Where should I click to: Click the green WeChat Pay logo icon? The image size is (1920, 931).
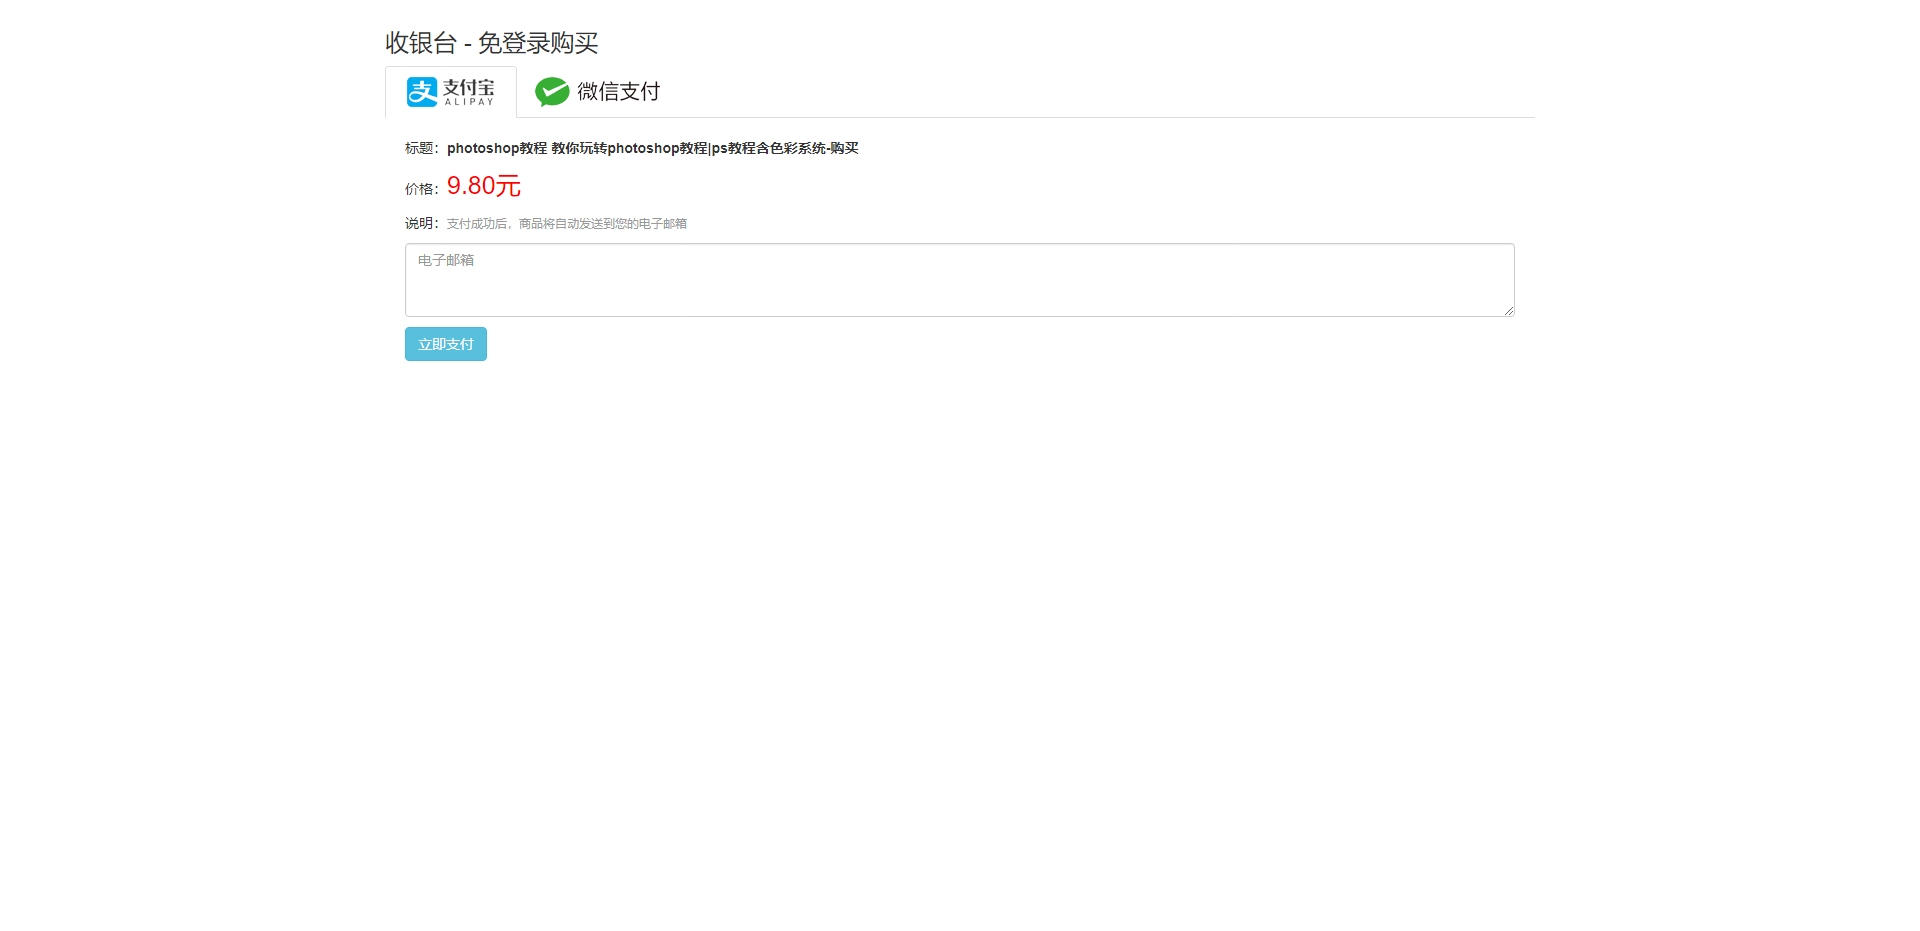click(x=552, y=92)
